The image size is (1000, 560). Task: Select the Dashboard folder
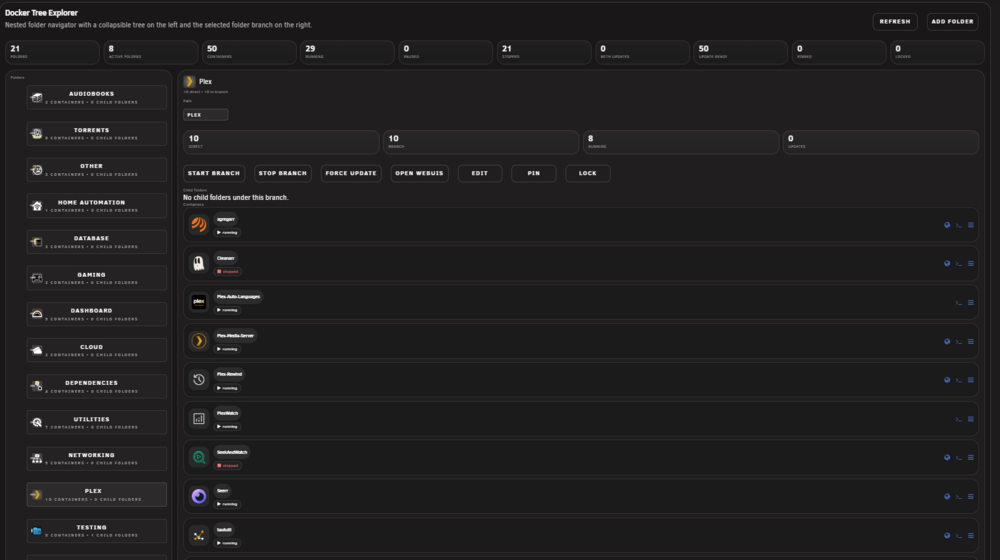coord(96,314)
